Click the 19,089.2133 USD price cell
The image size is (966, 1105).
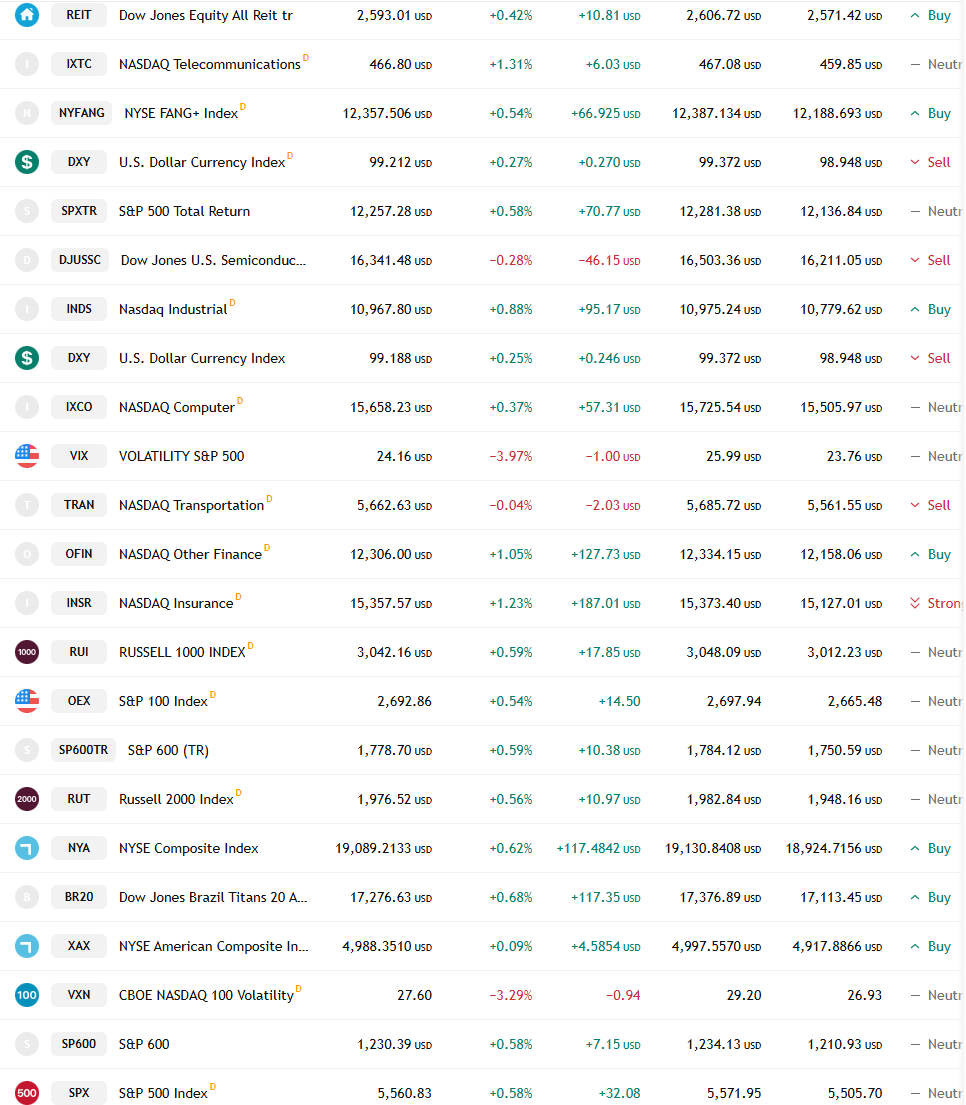(x=383, y=848)
